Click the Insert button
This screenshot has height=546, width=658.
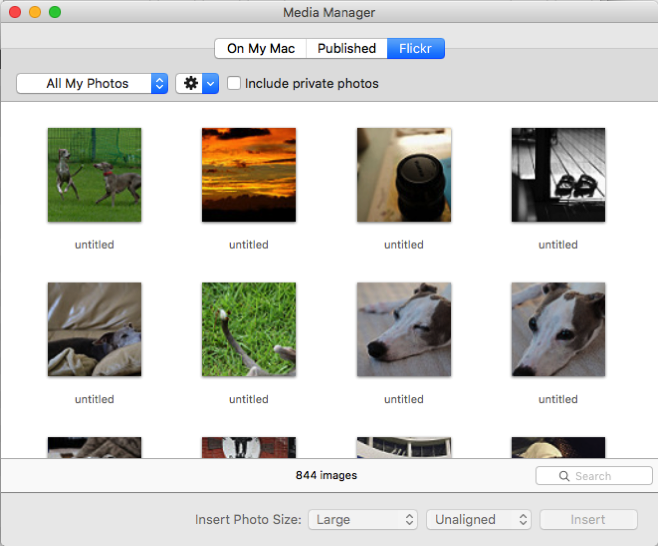pos(588,520)
